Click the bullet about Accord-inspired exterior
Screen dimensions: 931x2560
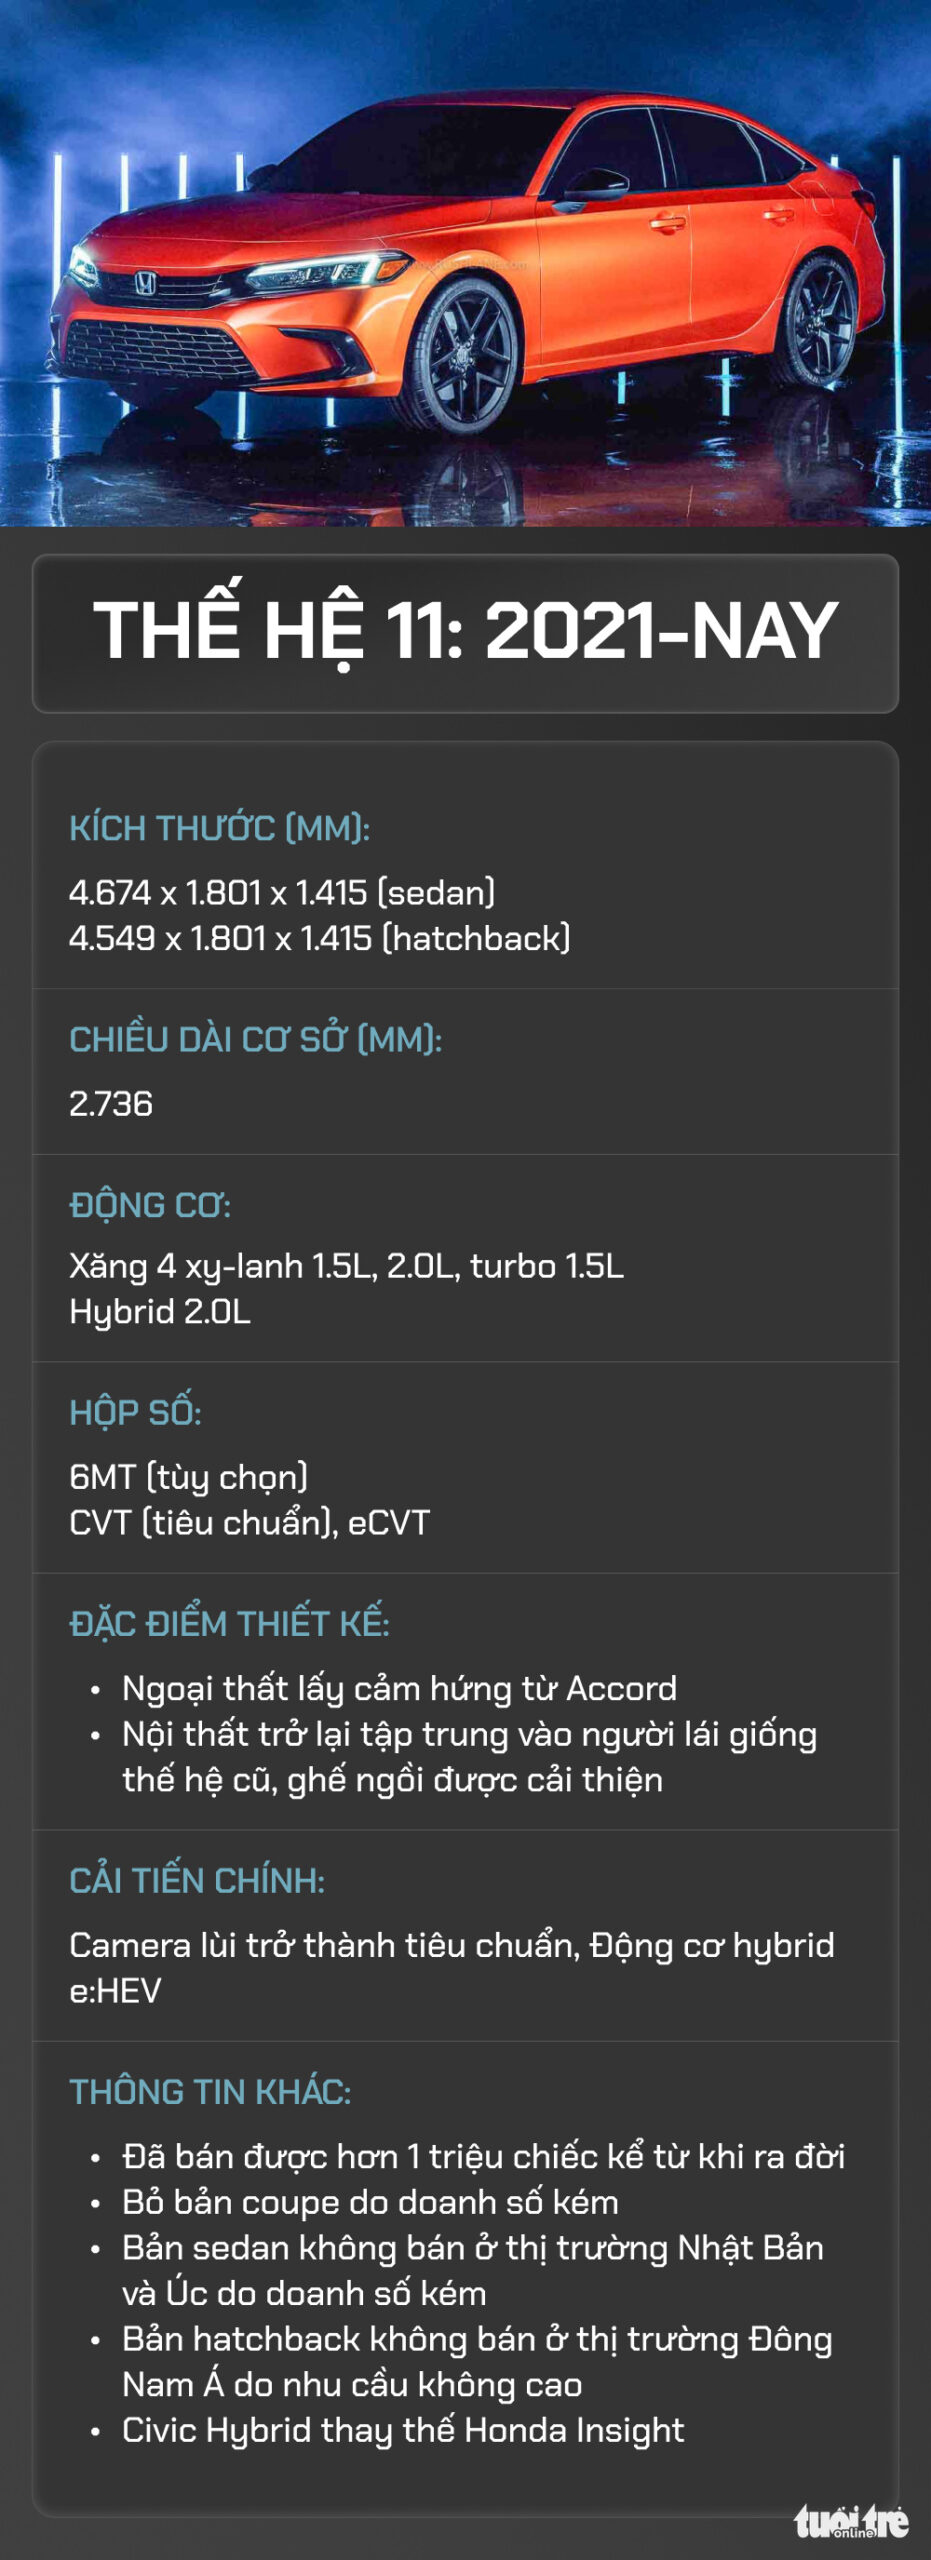(x=399, y=1688)
